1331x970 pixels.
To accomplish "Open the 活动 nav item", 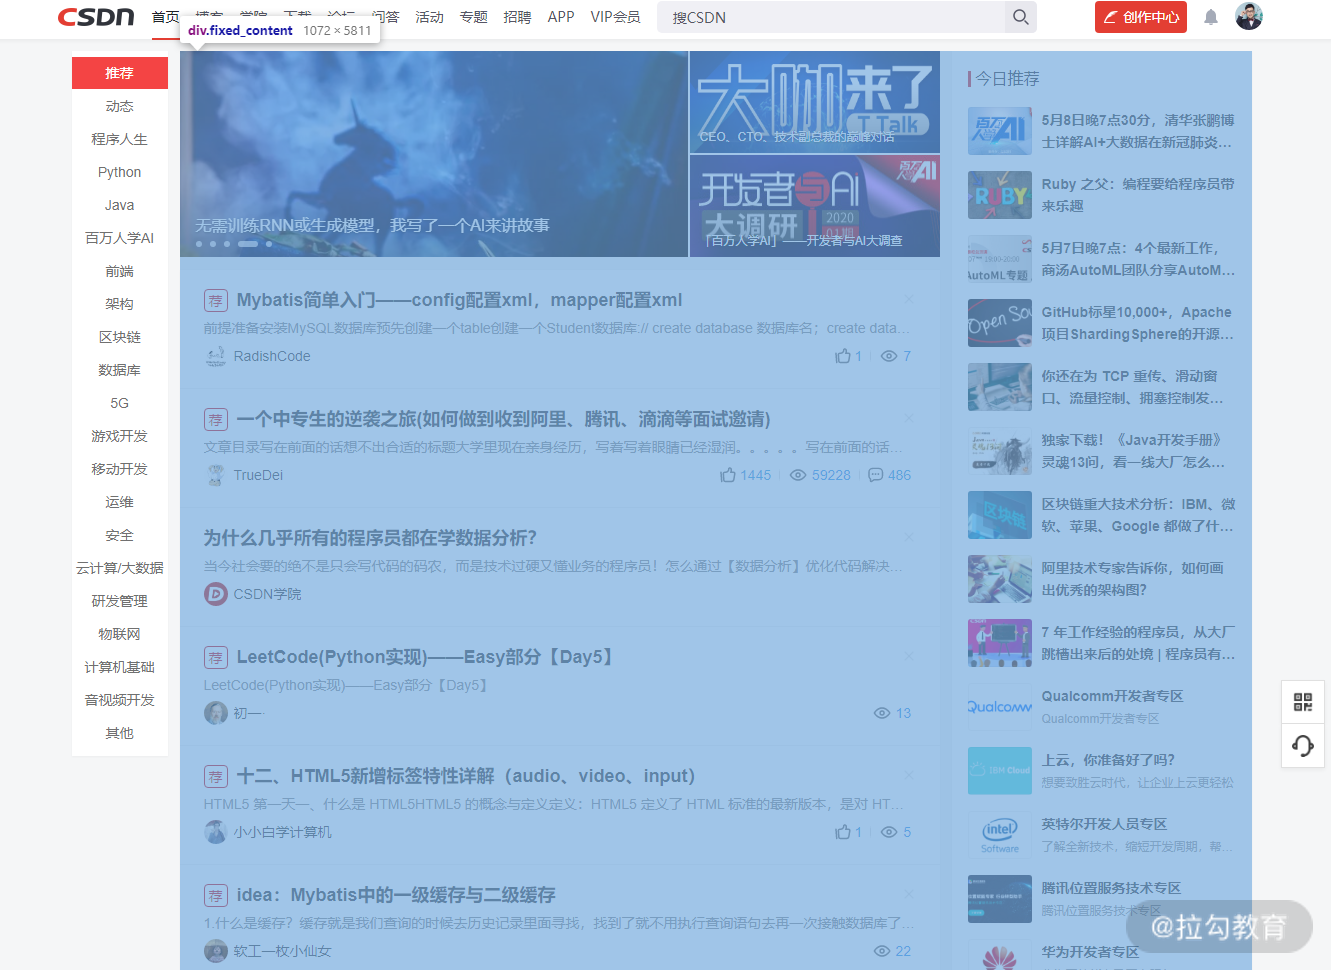I will (x=429, y=17).
